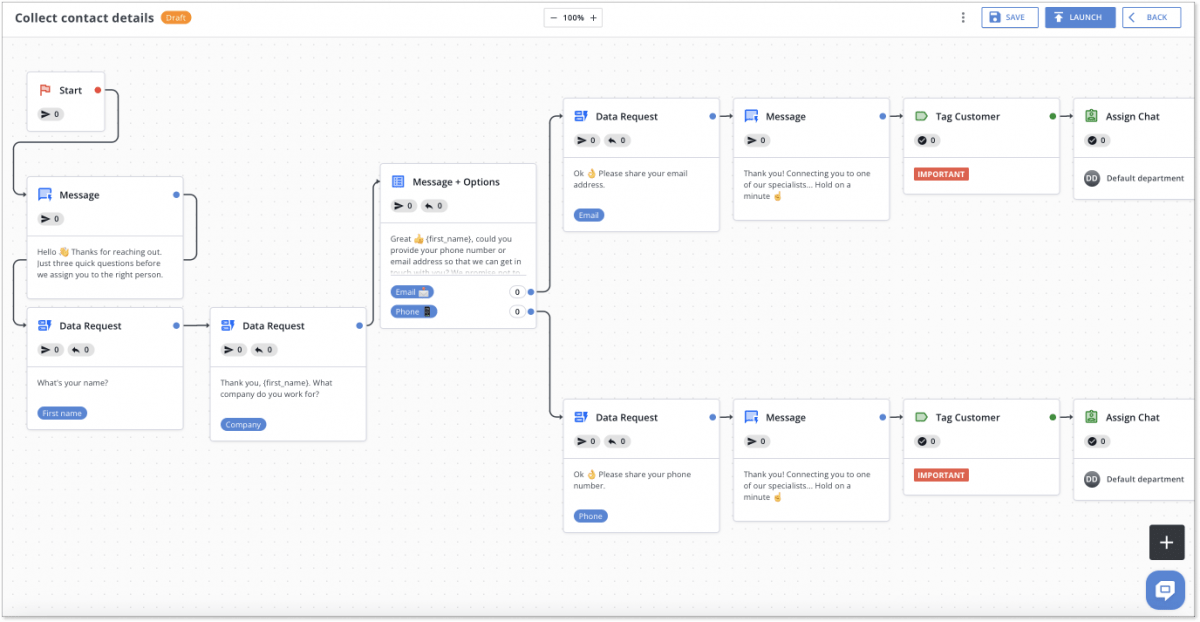This screenshot has width=1200, height=622.
Task: Click the IMPORTANT tag on the lower Tag Customer node
Action: click(x=940, y=474)
